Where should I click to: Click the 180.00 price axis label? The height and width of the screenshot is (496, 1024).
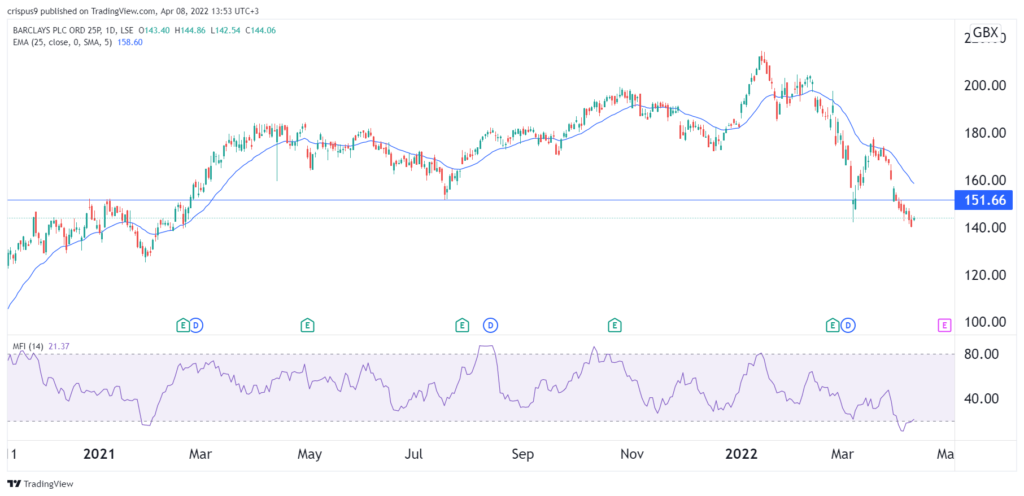[984, 133]
